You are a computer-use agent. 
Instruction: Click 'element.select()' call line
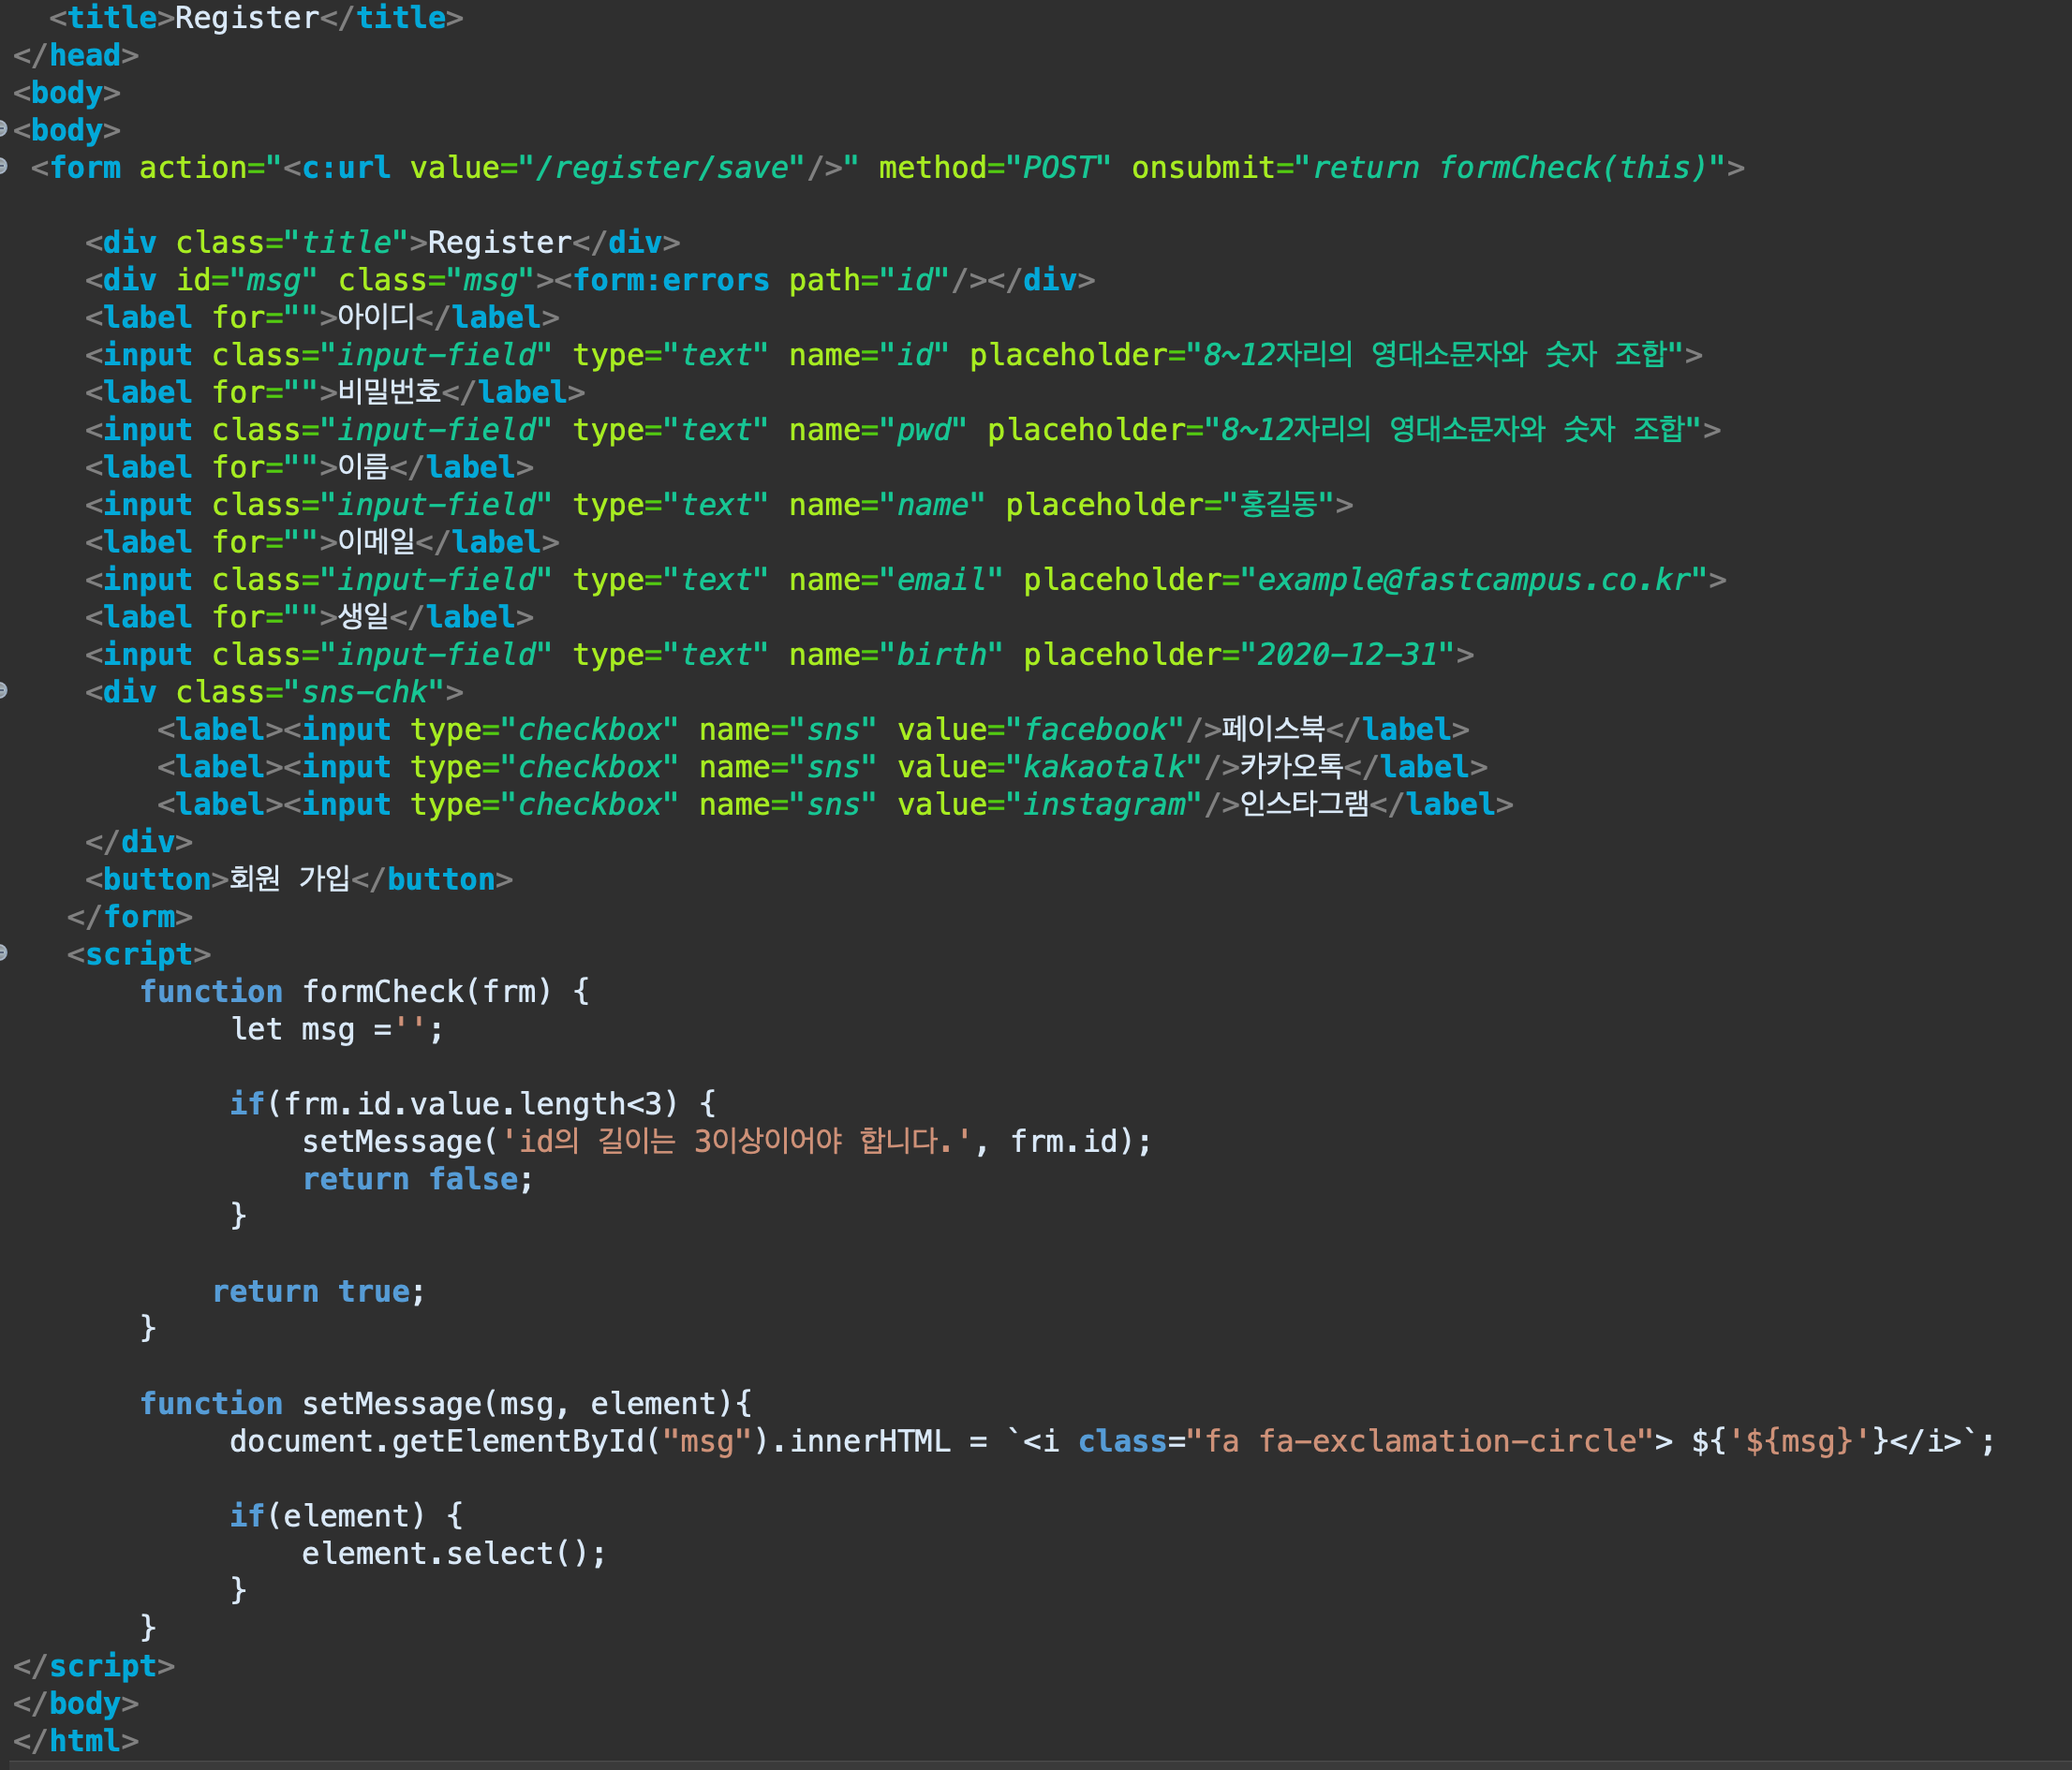[453, 1554]
